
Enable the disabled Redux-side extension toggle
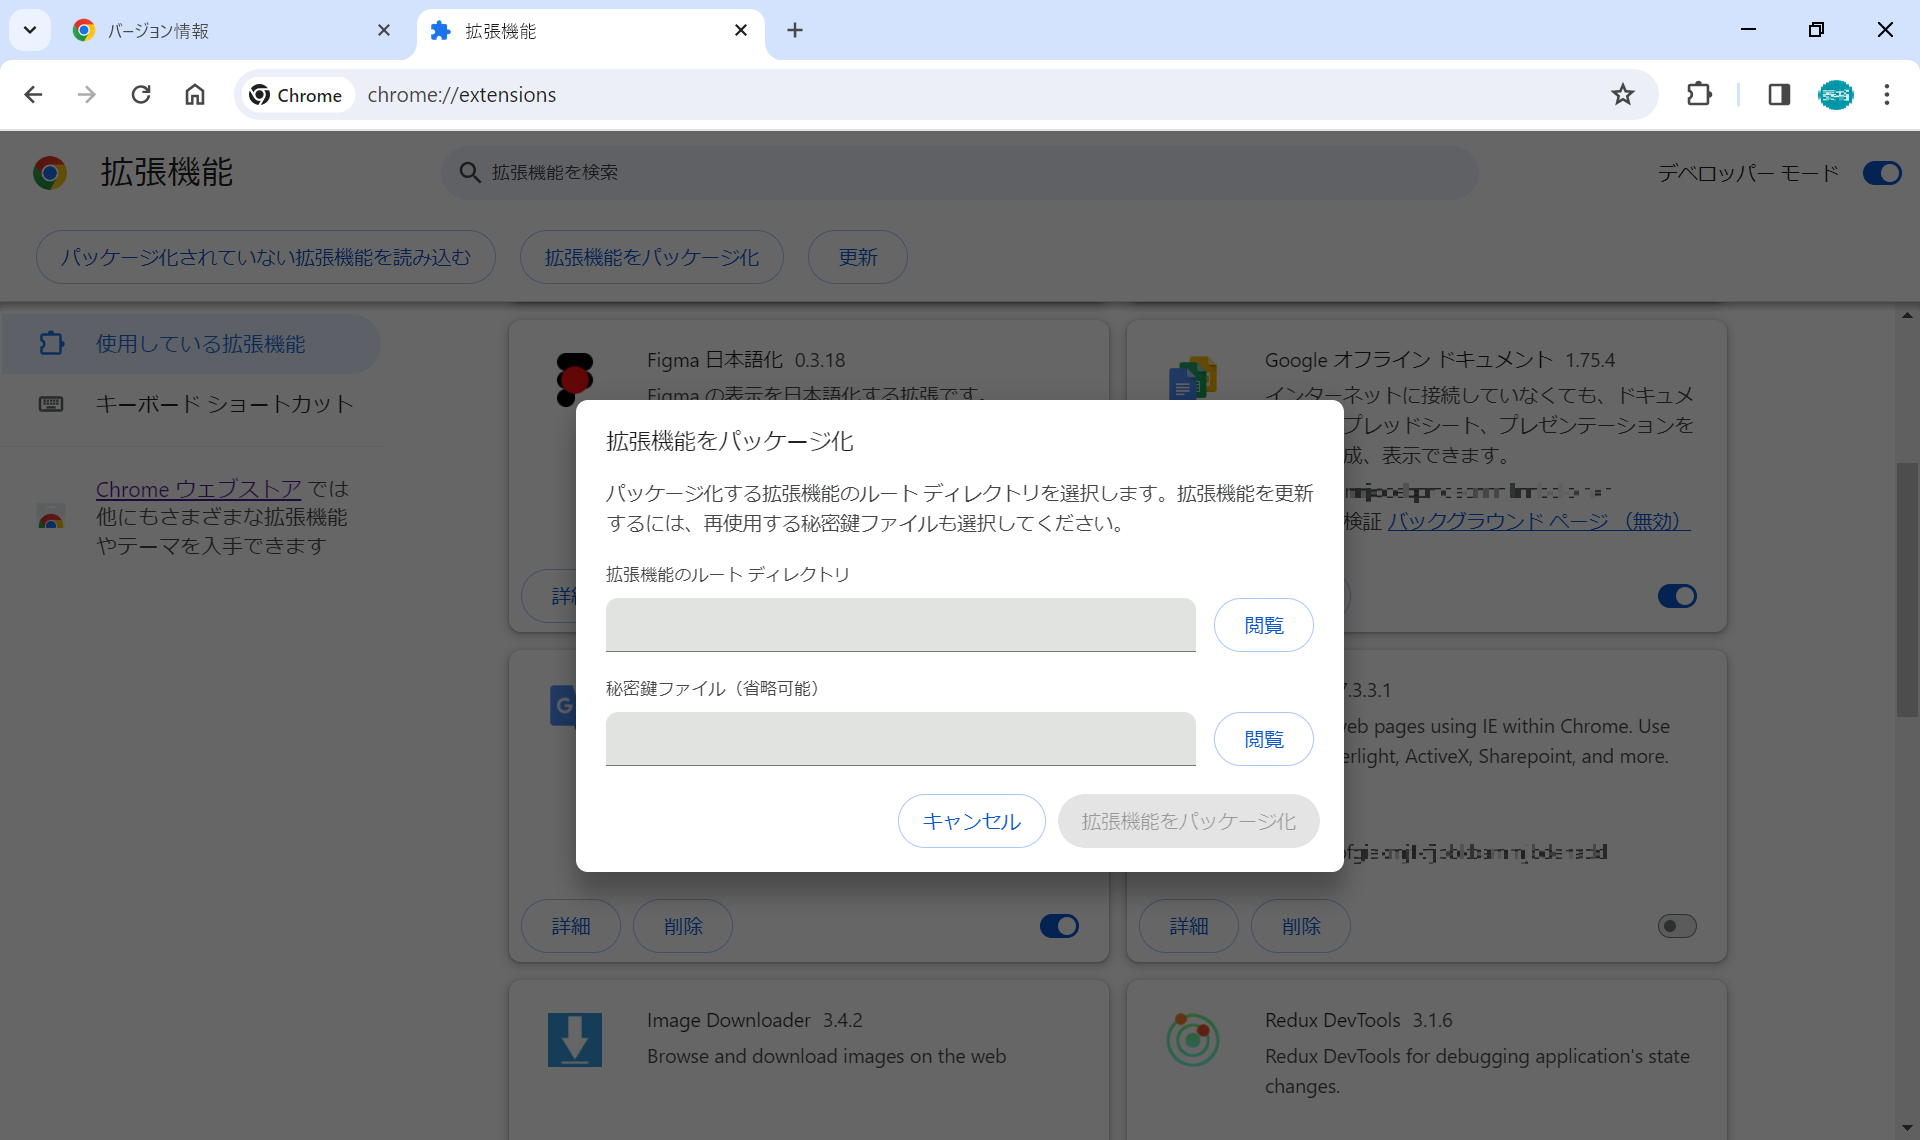[x=1676, y=926]
